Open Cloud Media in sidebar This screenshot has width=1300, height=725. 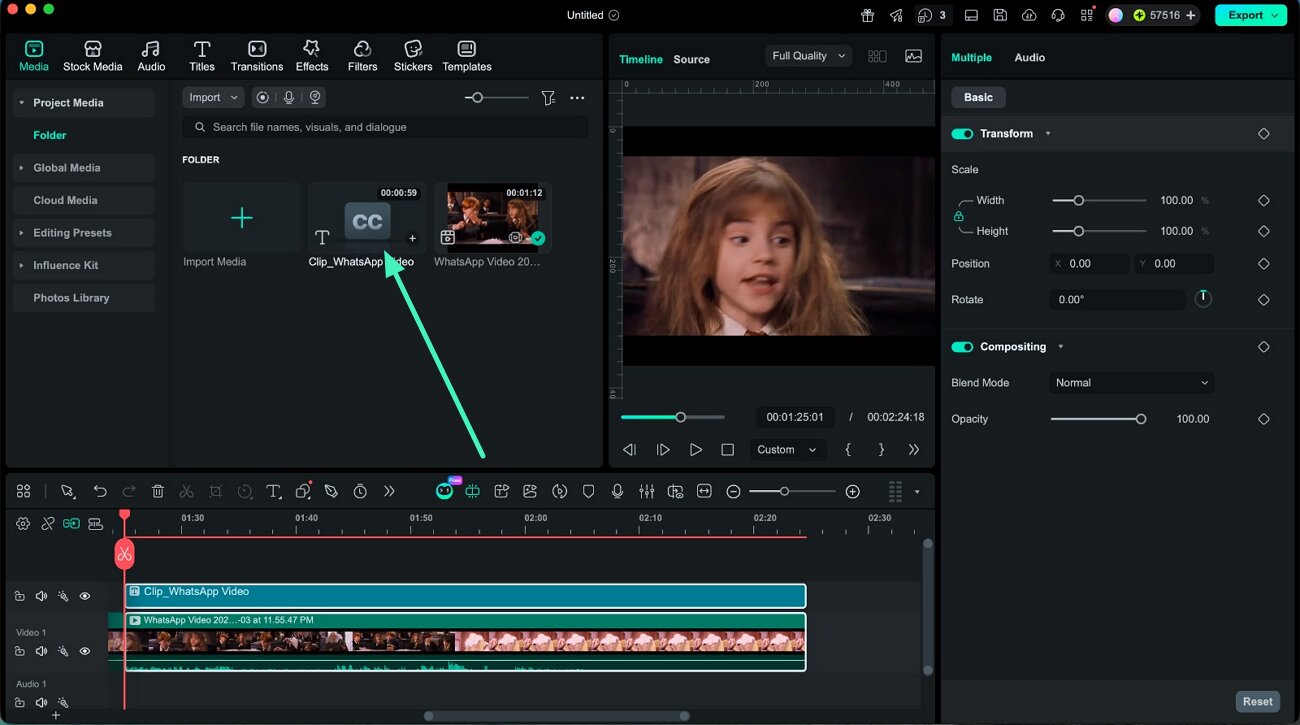84,200
